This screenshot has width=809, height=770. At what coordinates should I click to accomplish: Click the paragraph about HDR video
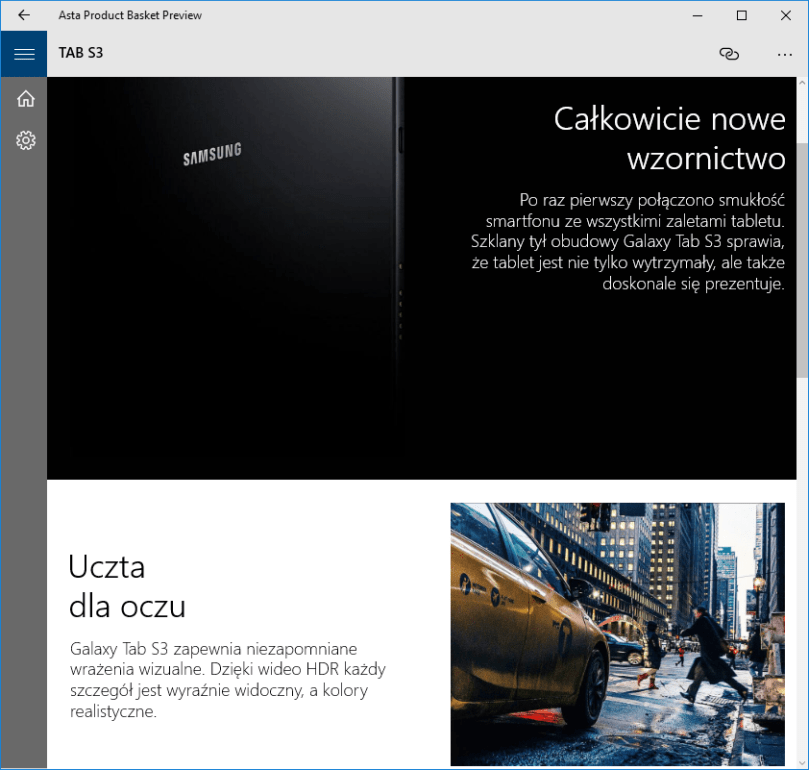tap(228, 680)
